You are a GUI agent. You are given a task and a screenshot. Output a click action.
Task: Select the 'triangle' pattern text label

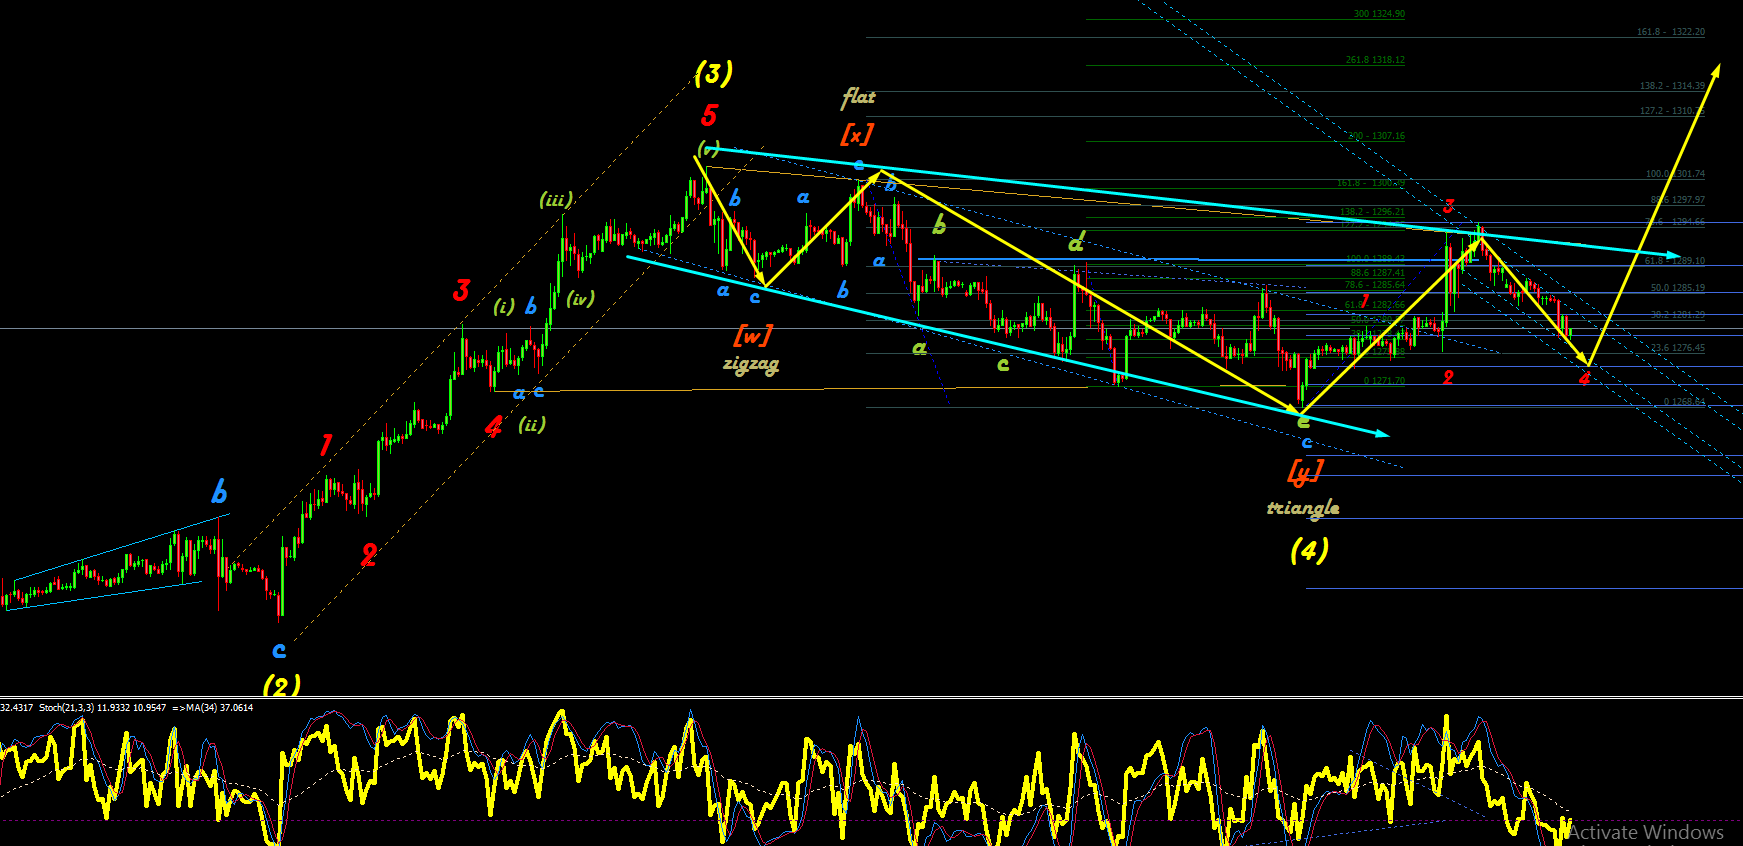tap(1303, 508)
